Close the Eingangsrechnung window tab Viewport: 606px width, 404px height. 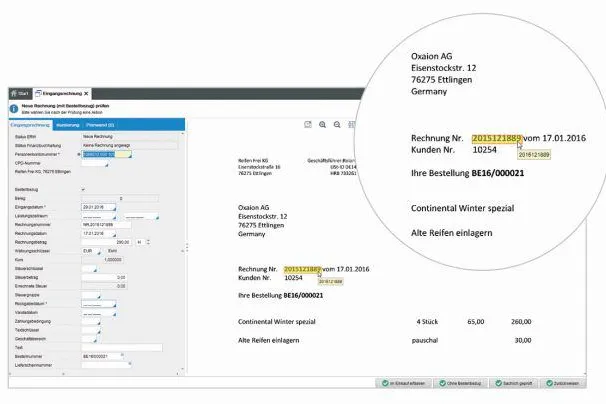(x=86, y=94)
